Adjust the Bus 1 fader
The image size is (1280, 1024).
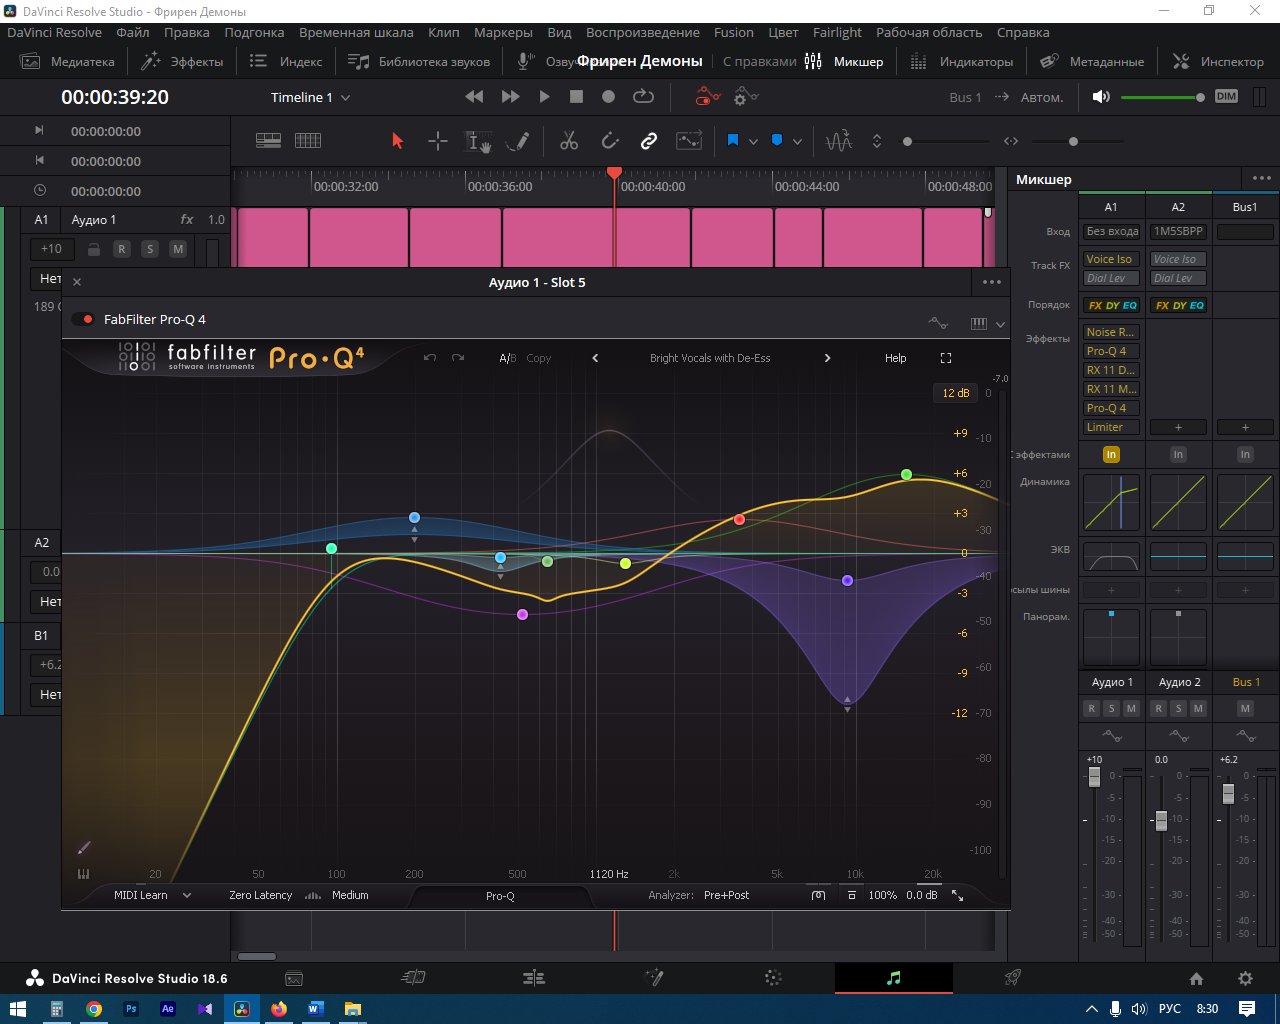click(x=1229, y=793)
